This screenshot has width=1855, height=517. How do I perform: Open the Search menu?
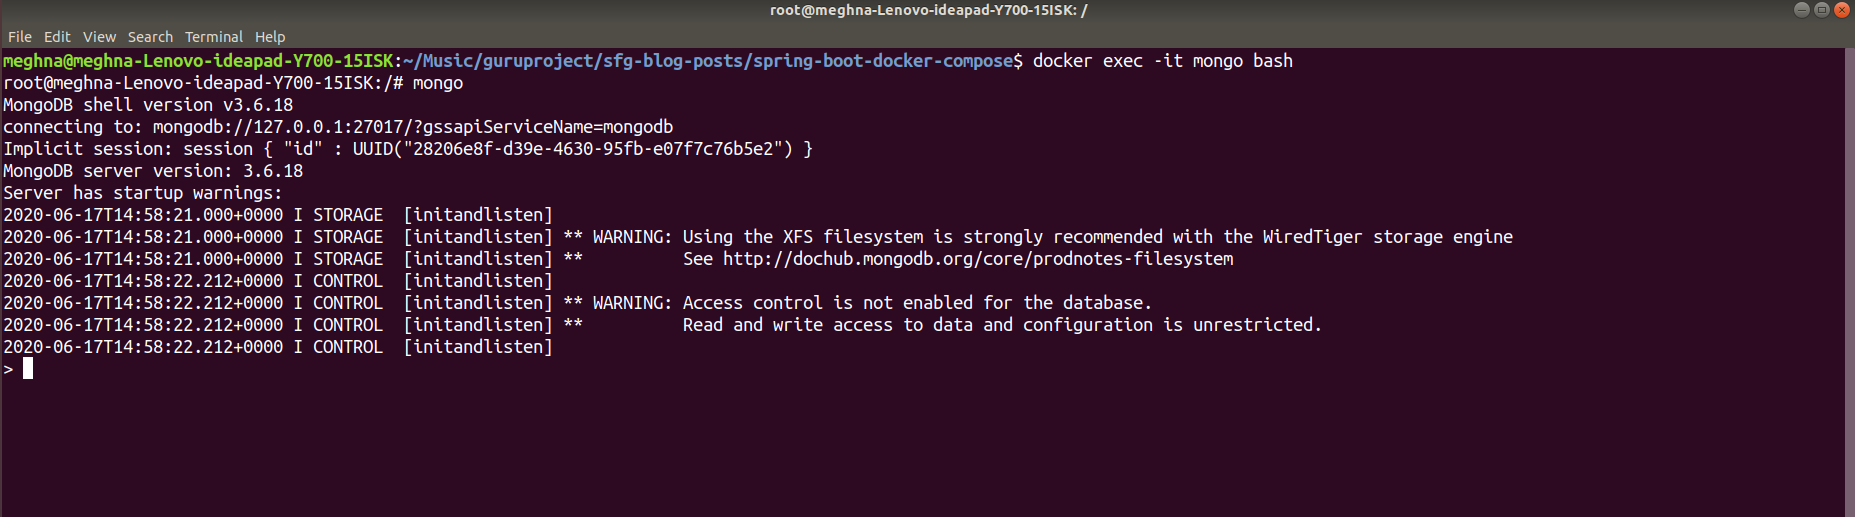coord(150,37)
